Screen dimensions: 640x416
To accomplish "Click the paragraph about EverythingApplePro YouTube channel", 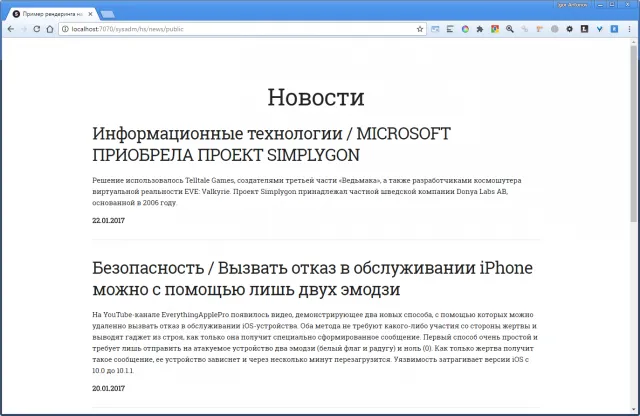I will click(315, 343).
